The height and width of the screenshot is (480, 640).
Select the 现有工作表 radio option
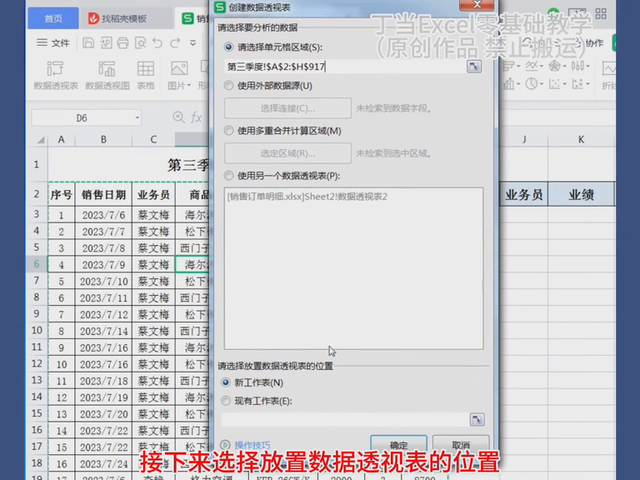[226, 401]
